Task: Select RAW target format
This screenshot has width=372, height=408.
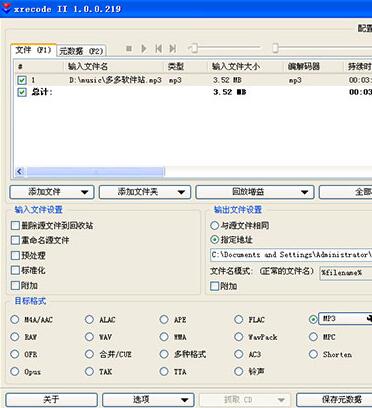Action: point(15,337)
